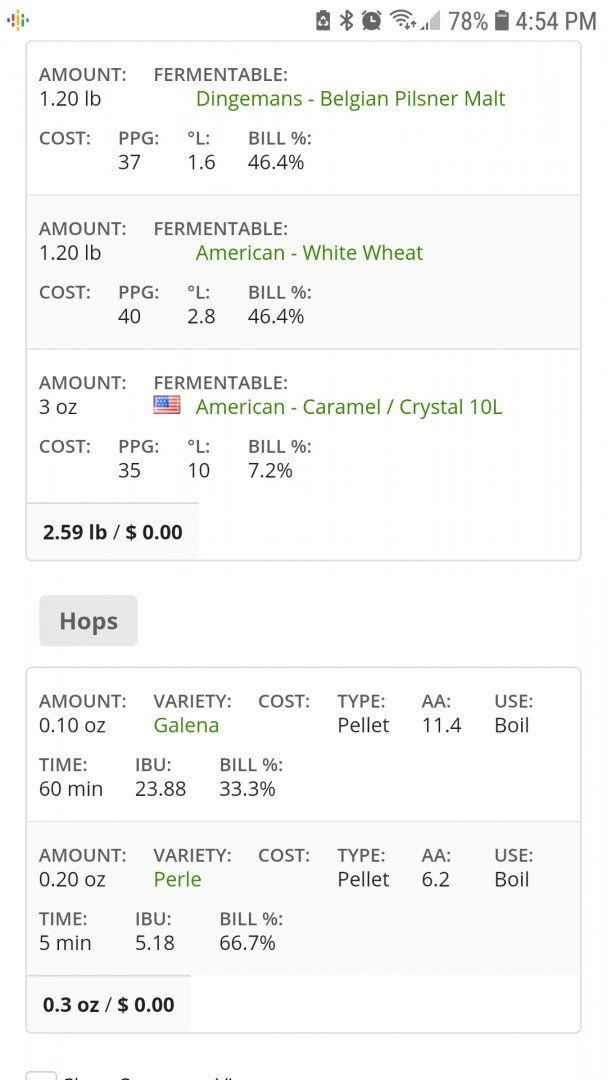607x1080 pixels.
Task: Open American - Caramel / Crystal 10L link
Action: [x=349, y=407]
